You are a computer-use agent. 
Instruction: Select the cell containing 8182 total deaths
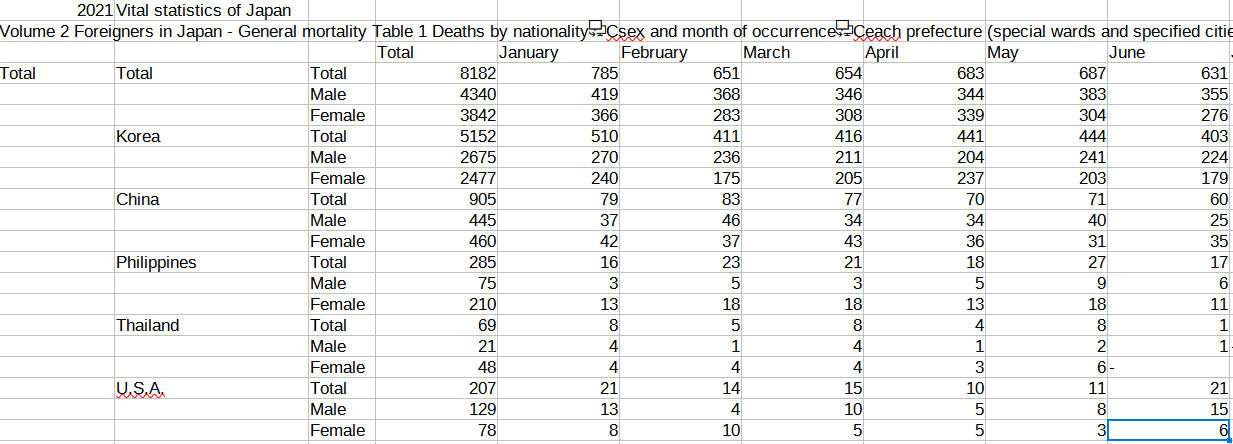tap(435, 73)
